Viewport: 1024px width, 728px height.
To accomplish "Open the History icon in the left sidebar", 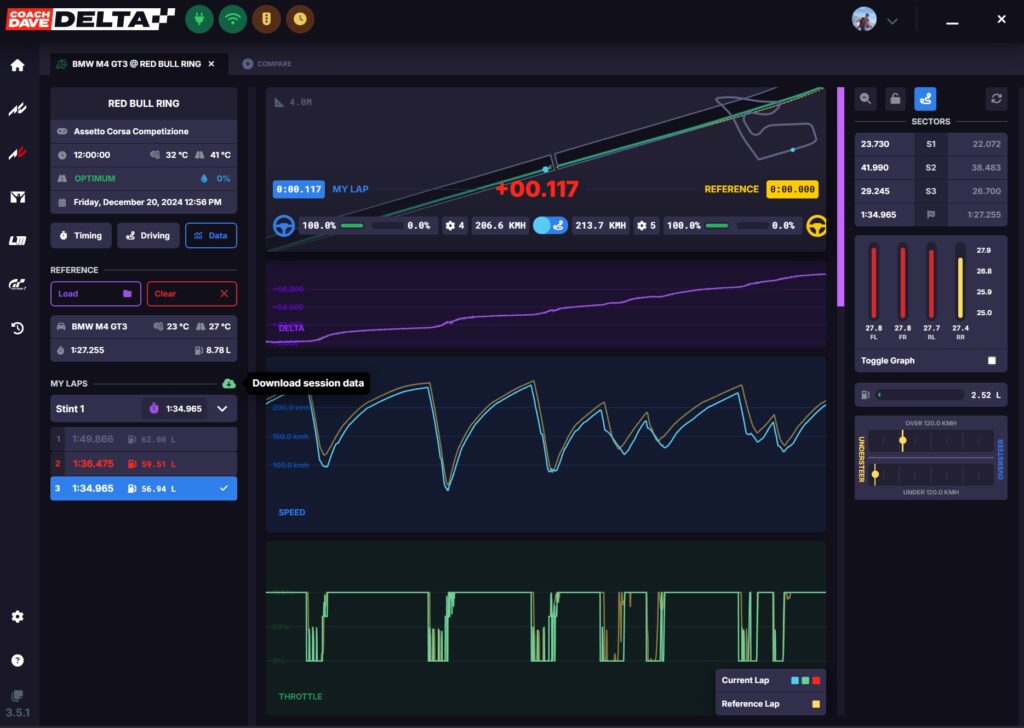I will tap(17, 328).
